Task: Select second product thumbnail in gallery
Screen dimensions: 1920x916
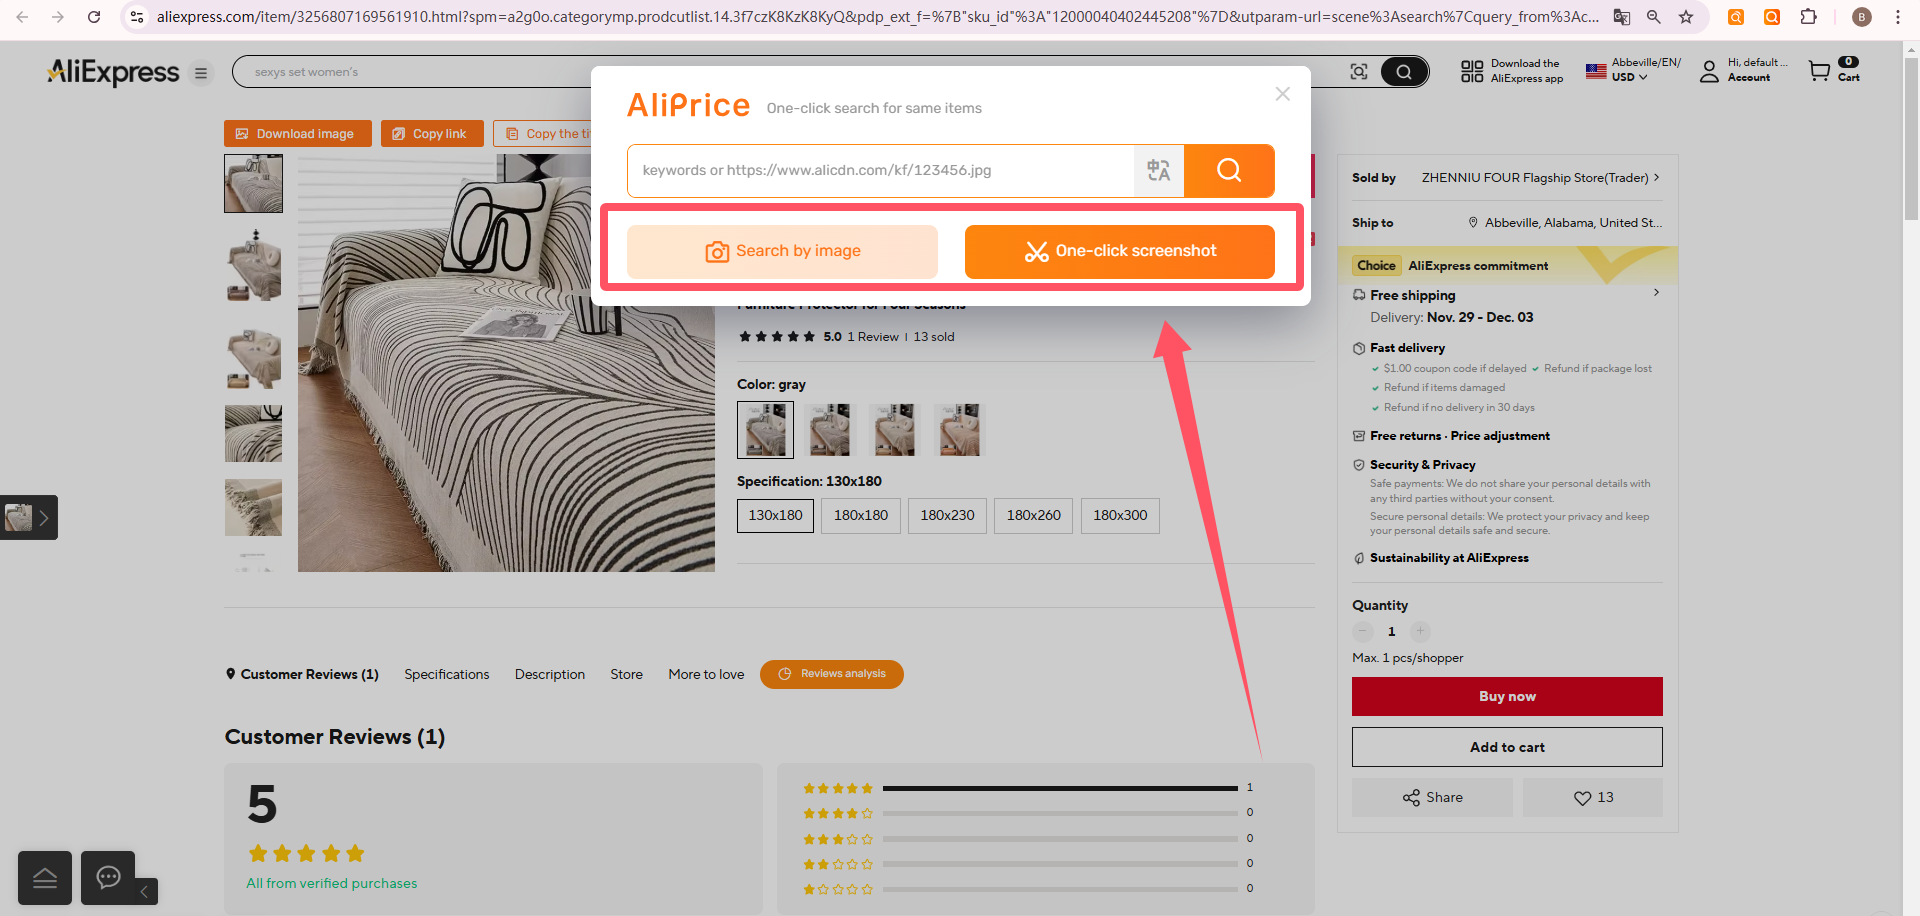Action: click(x=253, y=265)
